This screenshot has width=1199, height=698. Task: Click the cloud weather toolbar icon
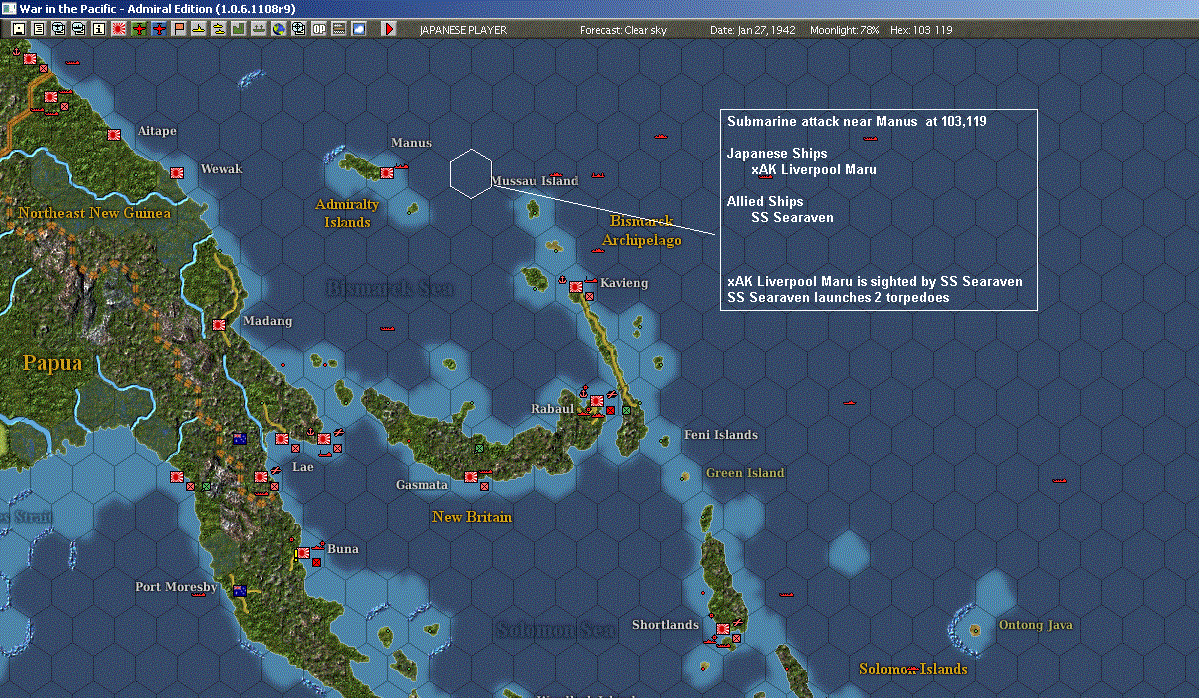click(x=359, y=29)
